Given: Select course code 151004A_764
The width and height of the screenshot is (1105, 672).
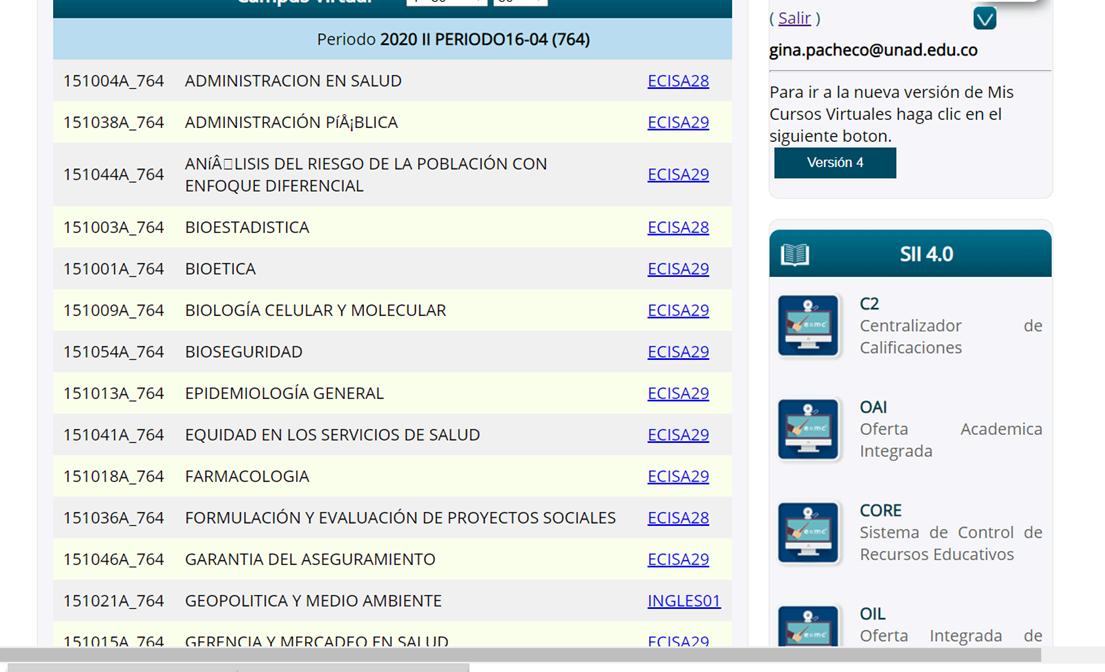Looking at the screenshot, I should (x=113, y=81).
